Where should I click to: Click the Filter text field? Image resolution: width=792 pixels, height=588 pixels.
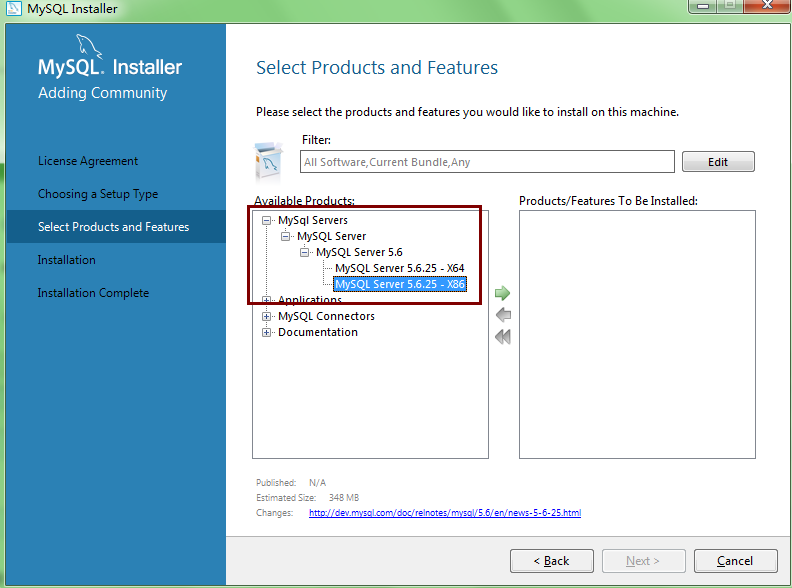click(x=487, y=162)
